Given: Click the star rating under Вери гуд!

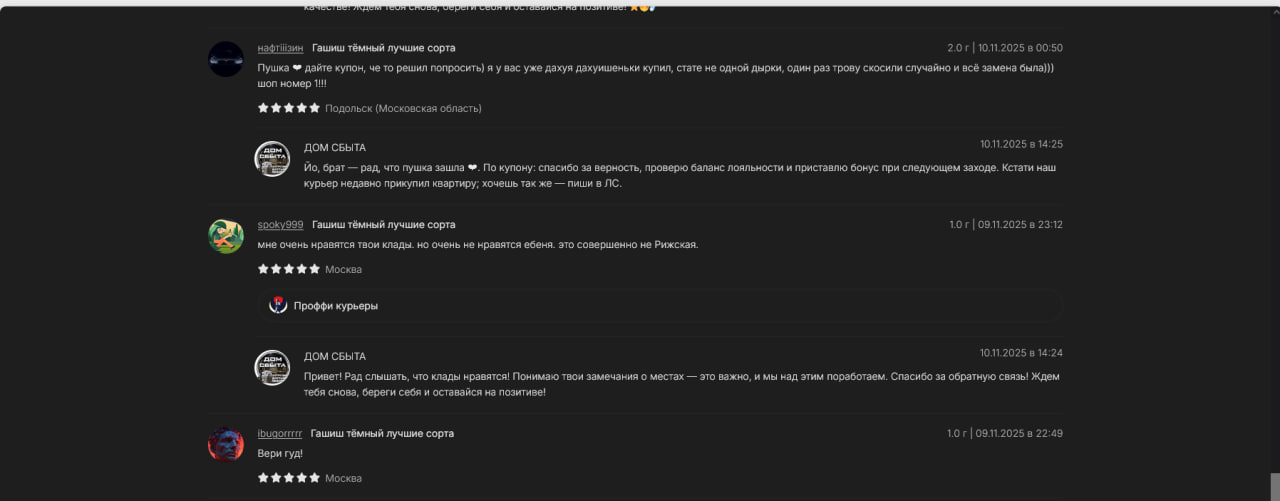Looking at the screenshot, I should point(288,478).
